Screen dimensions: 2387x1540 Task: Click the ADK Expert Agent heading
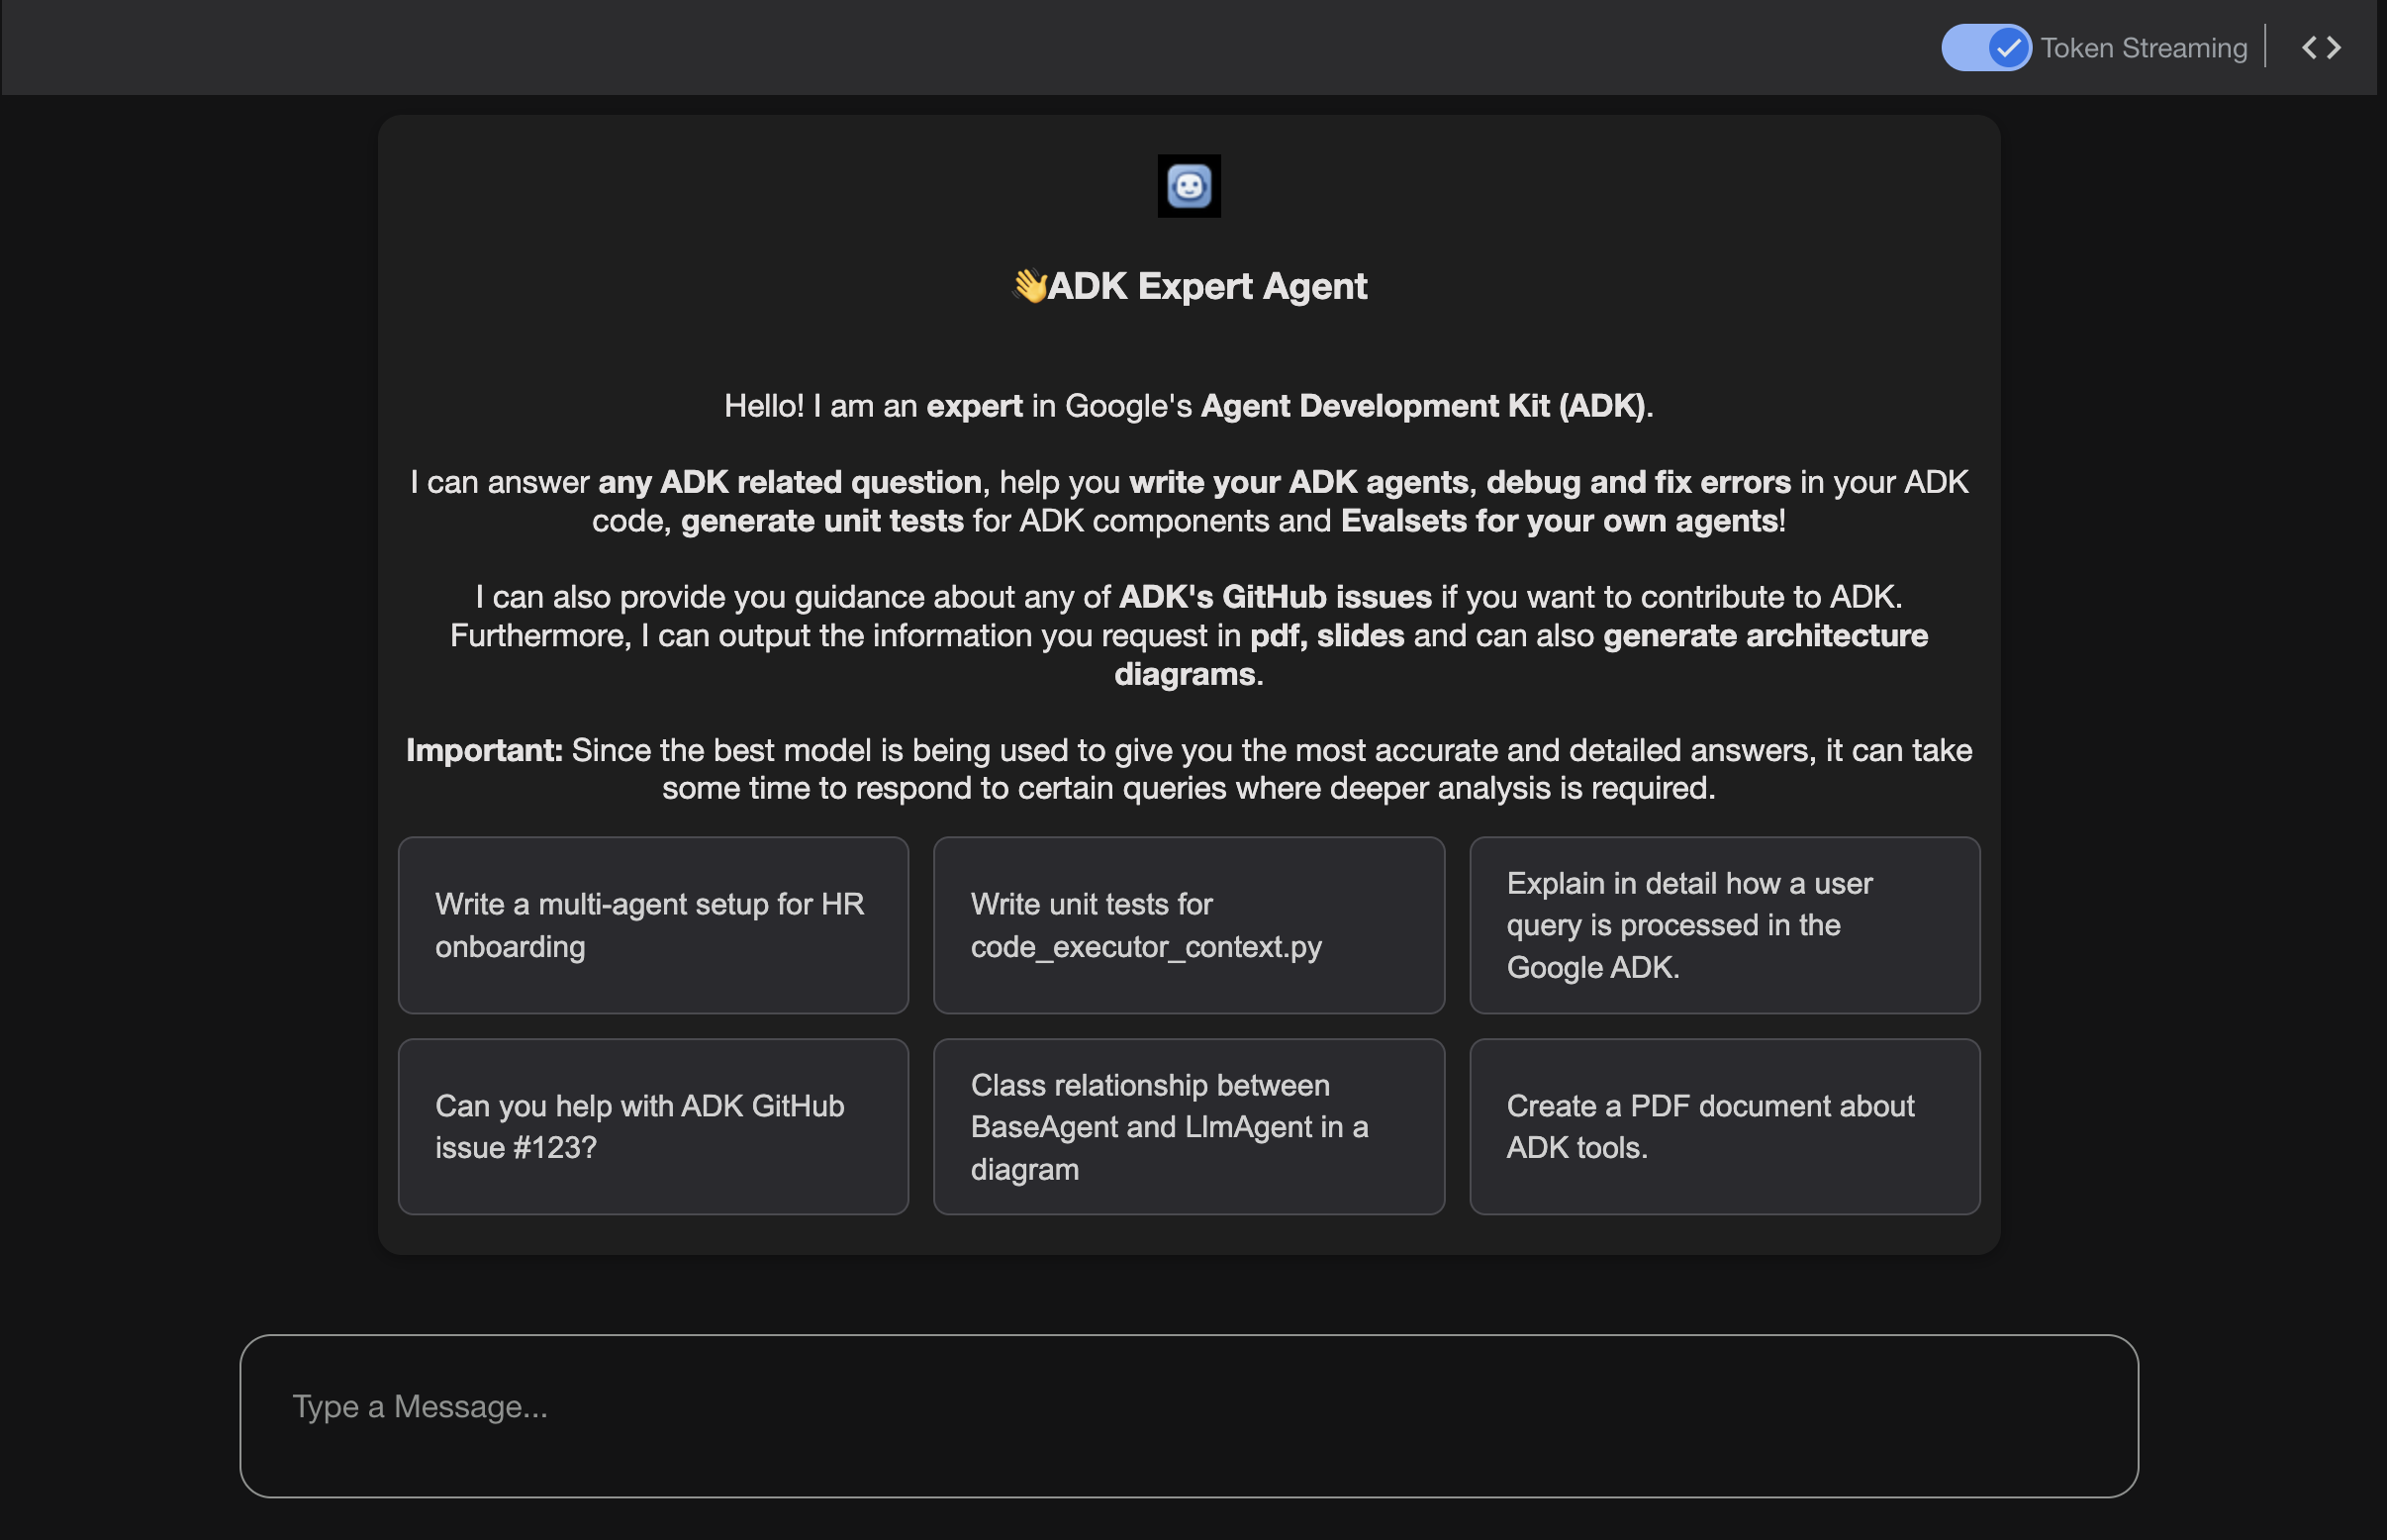(1206, 287)
